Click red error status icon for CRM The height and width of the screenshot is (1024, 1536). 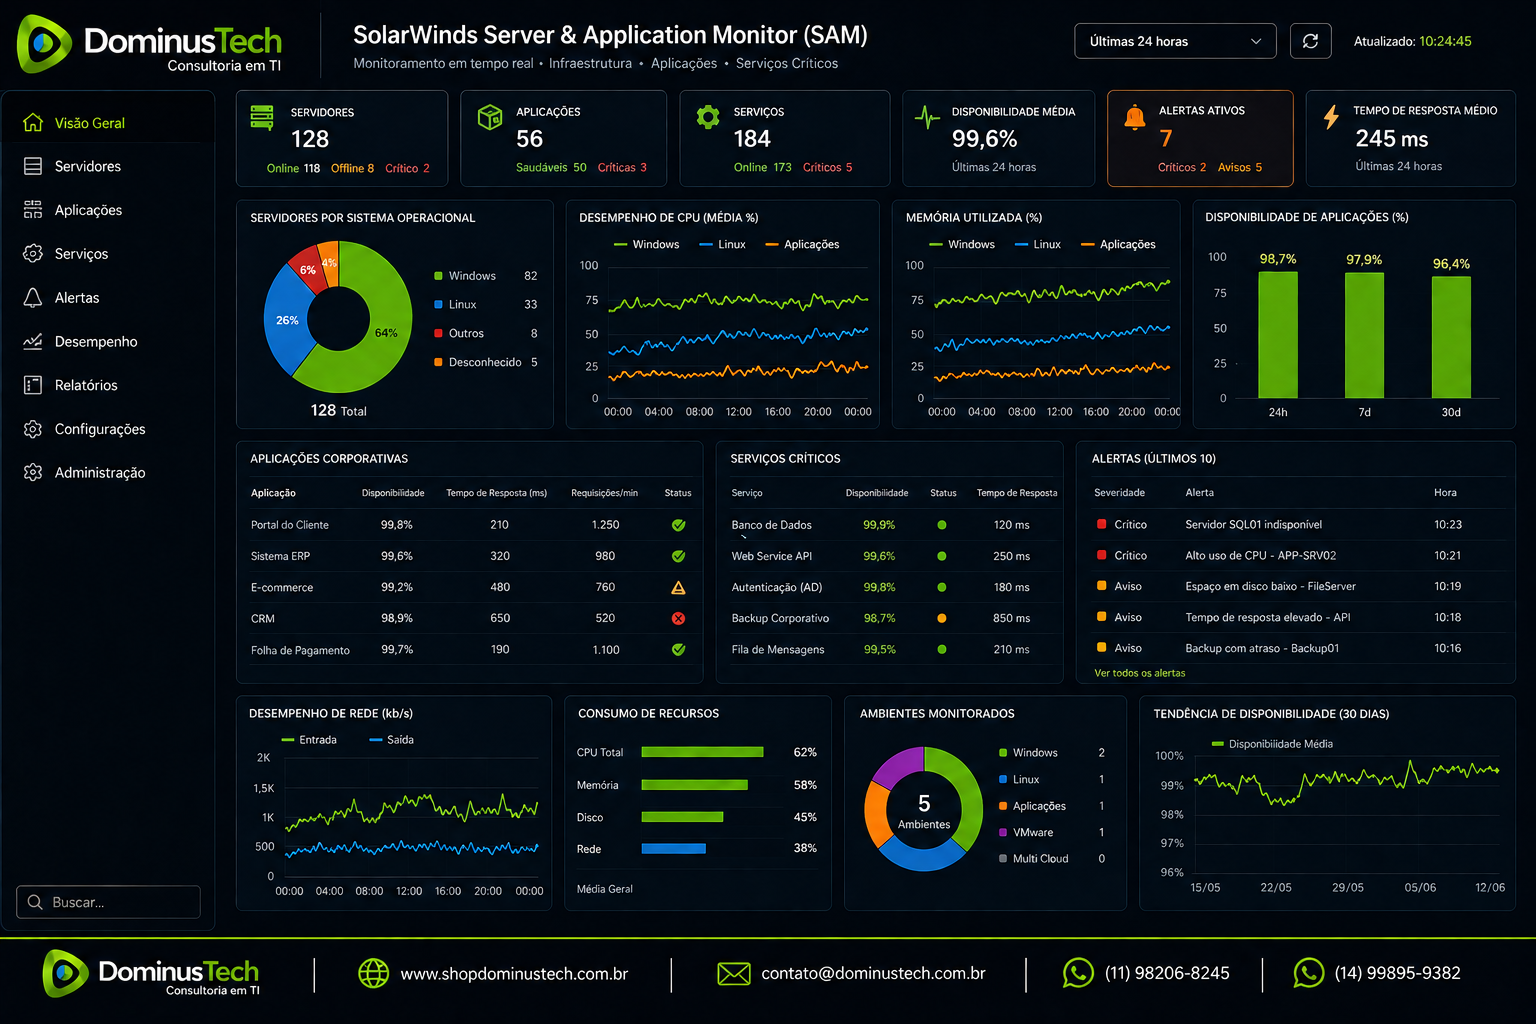pos(678,618)
